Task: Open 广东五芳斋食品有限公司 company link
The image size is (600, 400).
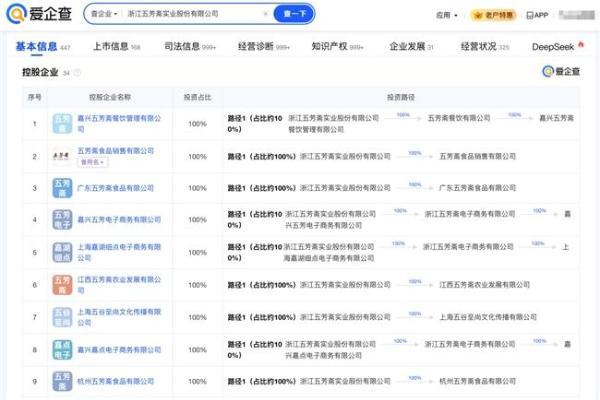Action: point(116,188)
